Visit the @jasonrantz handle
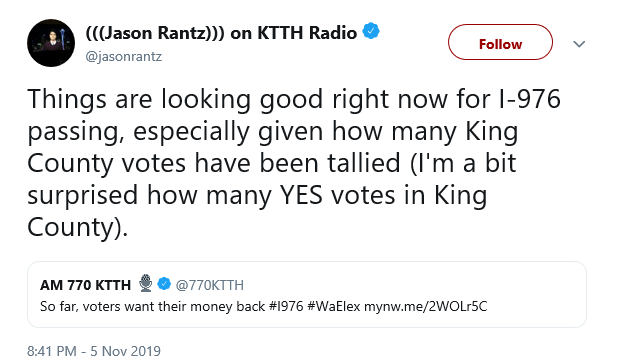This screenshot has height=364, width=620. [x=124, y=57]
